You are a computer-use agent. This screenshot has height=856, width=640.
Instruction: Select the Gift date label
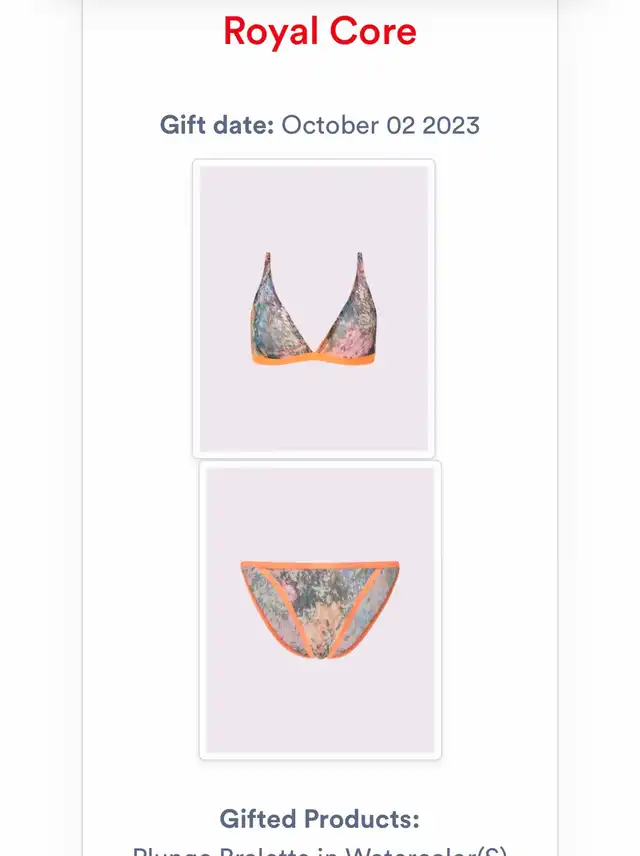click(217, 125)
